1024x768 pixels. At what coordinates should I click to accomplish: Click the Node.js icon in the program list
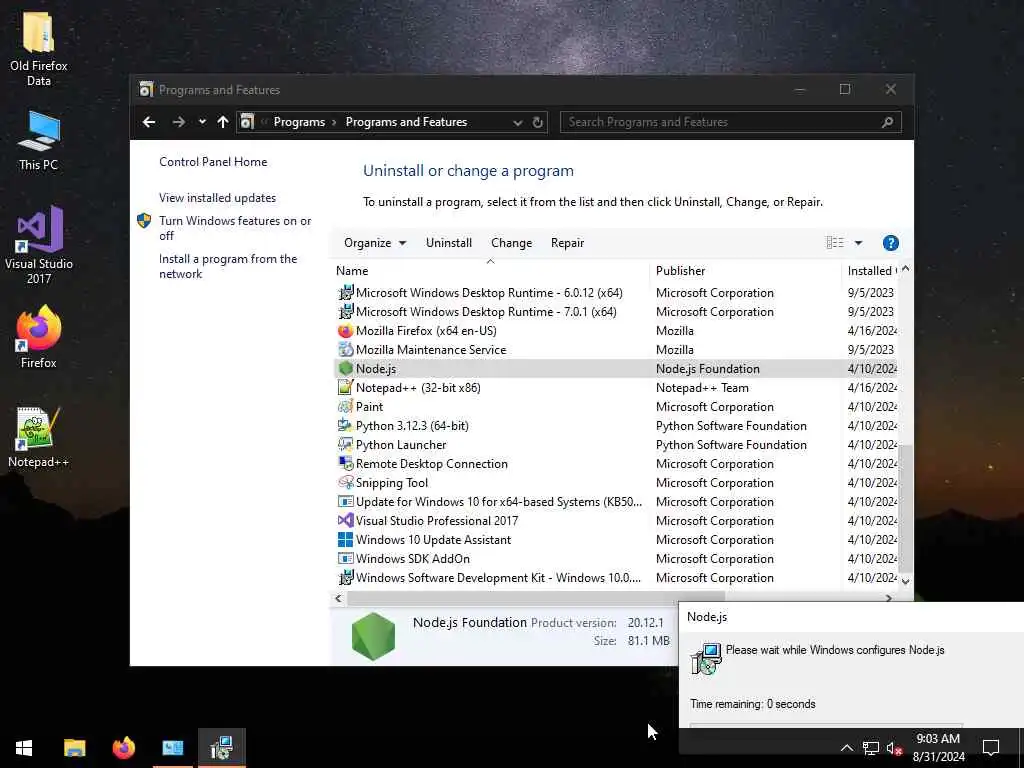tap(345, 368)
